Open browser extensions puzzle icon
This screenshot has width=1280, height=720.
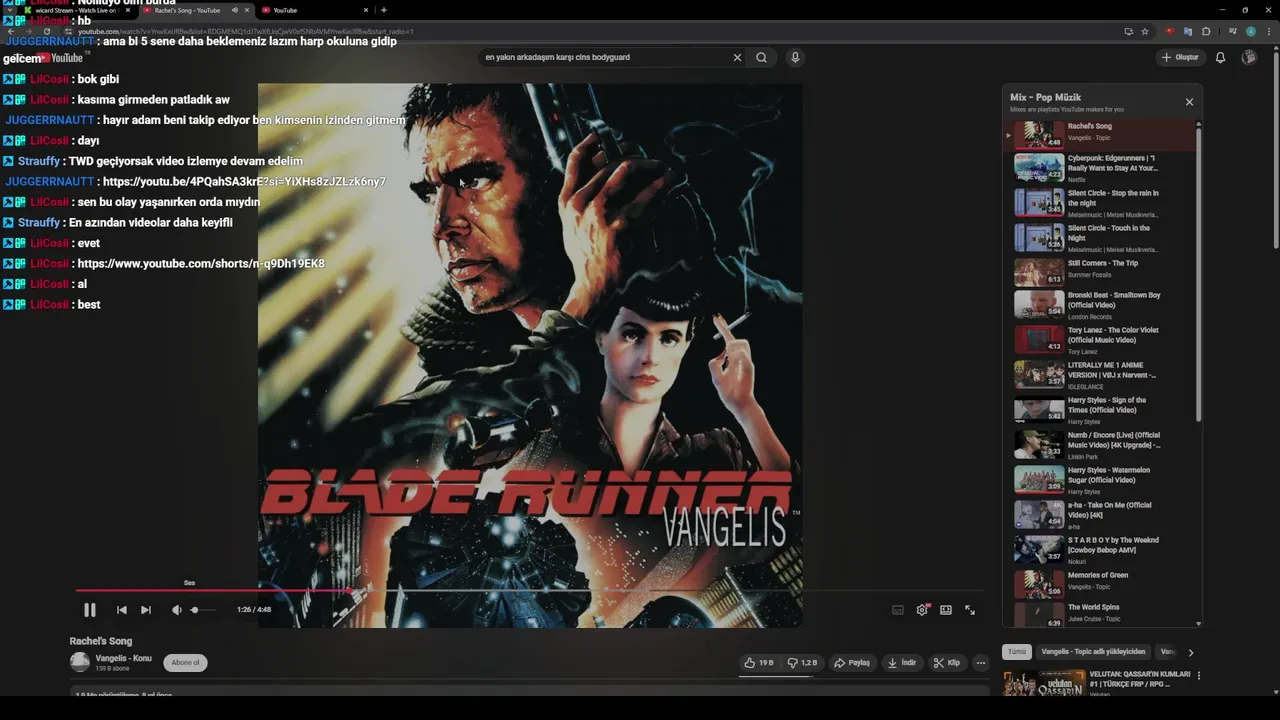1206,31
